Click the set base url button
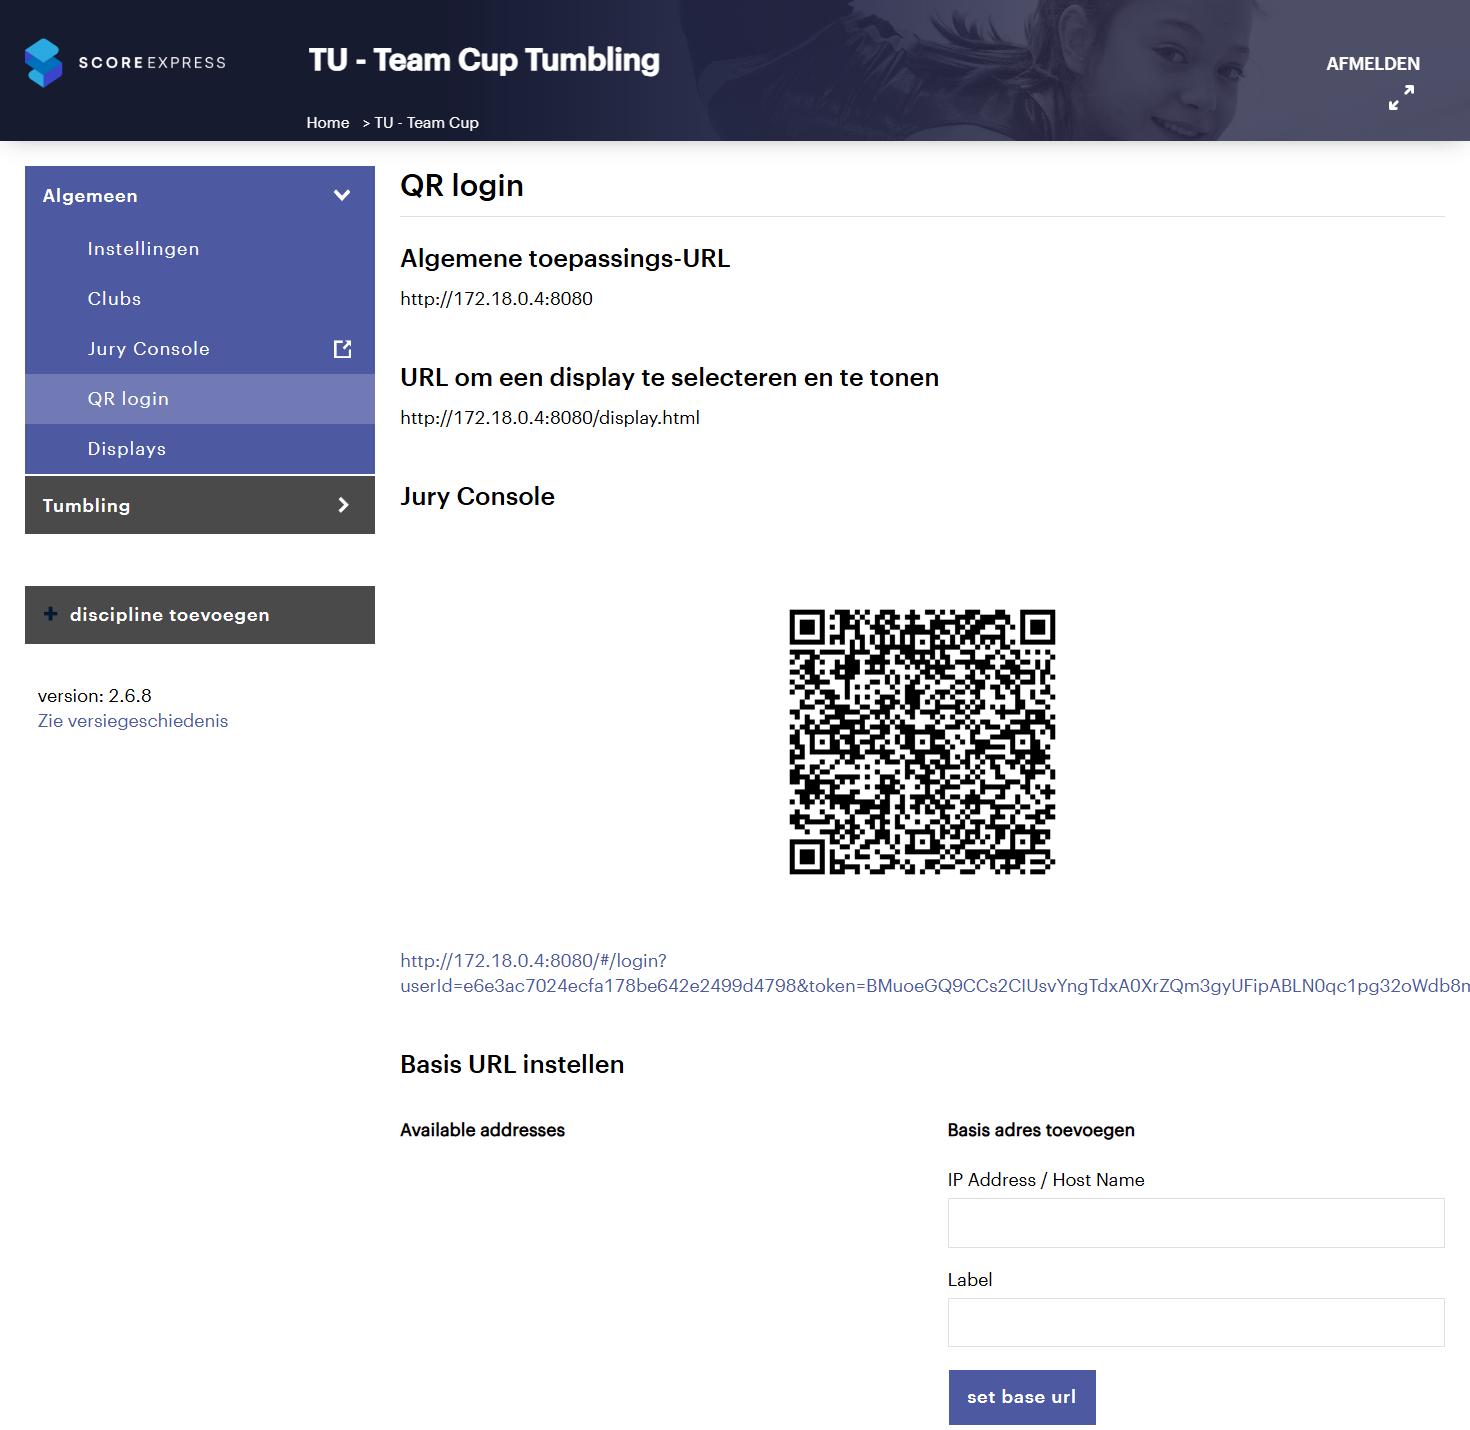The width and height of the screenshot is (1470, 1430). coord(1021,1396)
